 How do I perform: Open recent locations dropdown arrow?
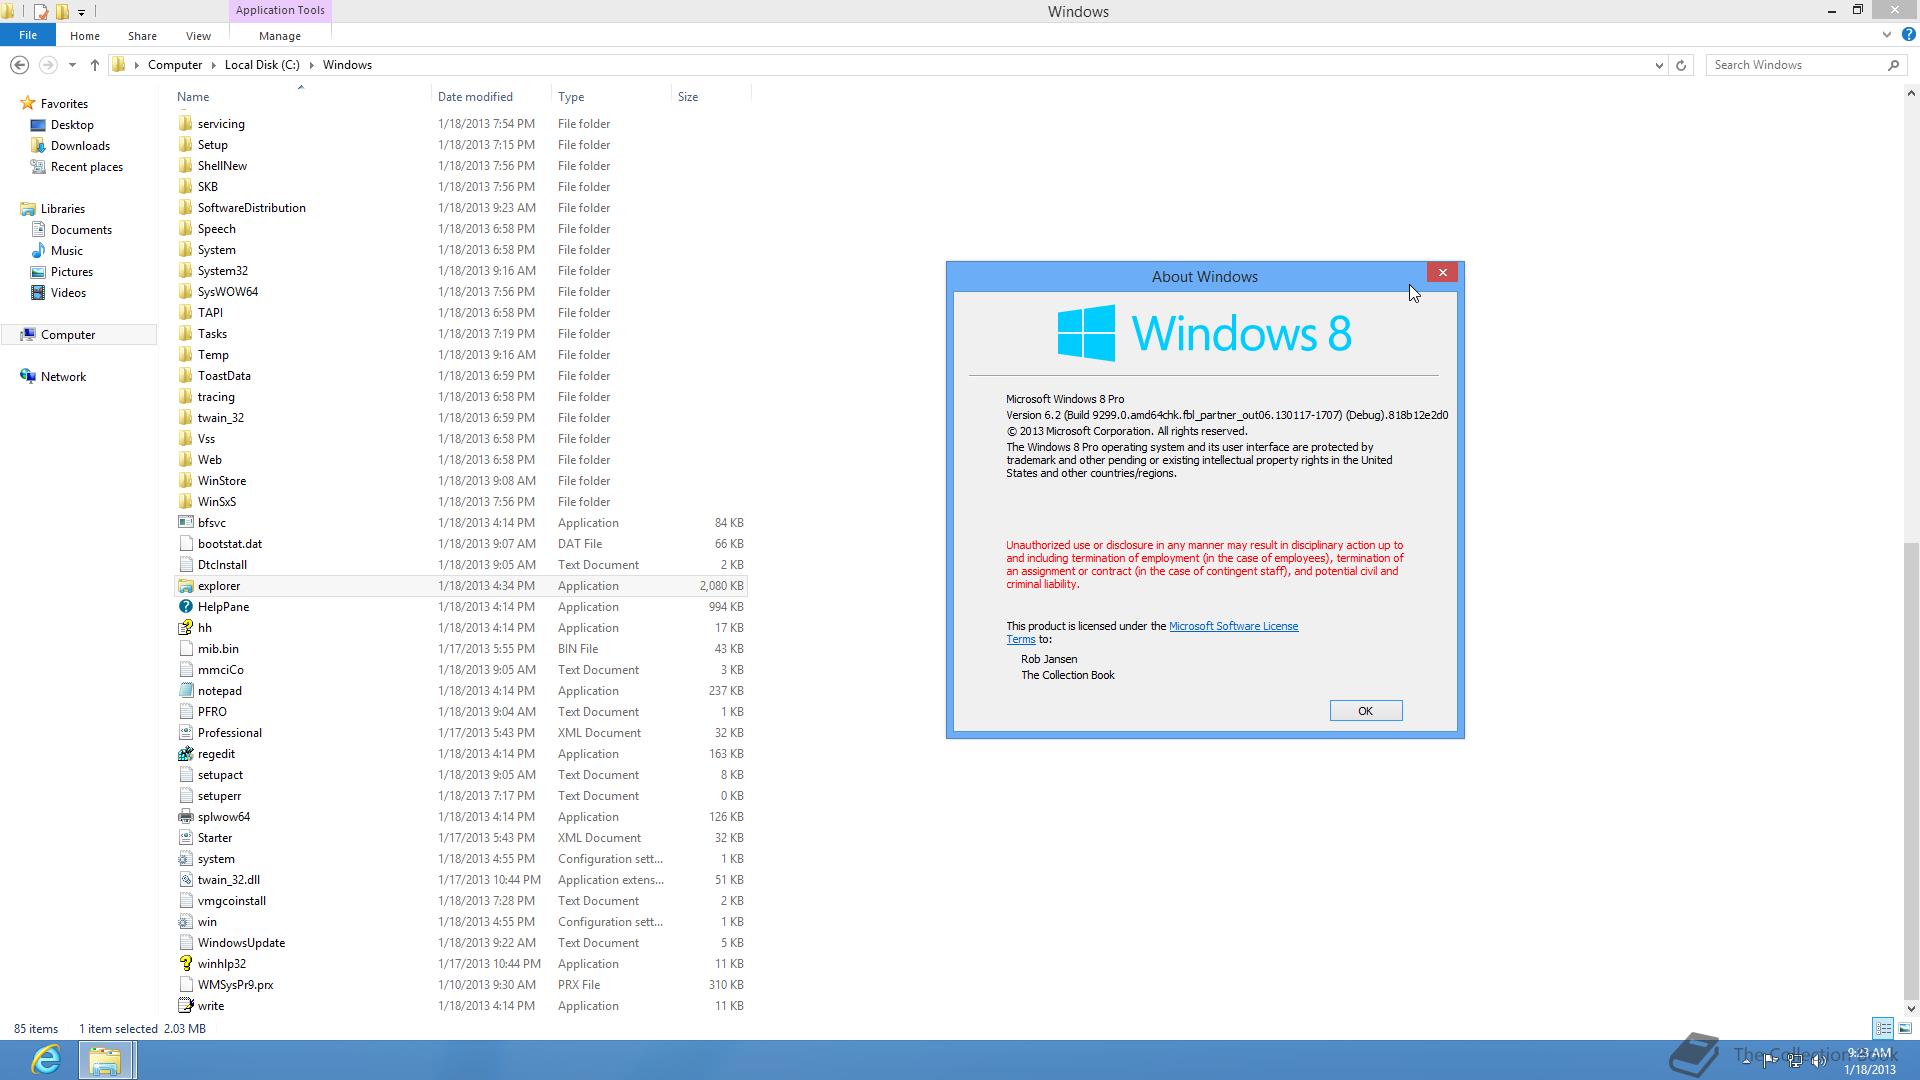pyautogui.click(x=72, y=65)
